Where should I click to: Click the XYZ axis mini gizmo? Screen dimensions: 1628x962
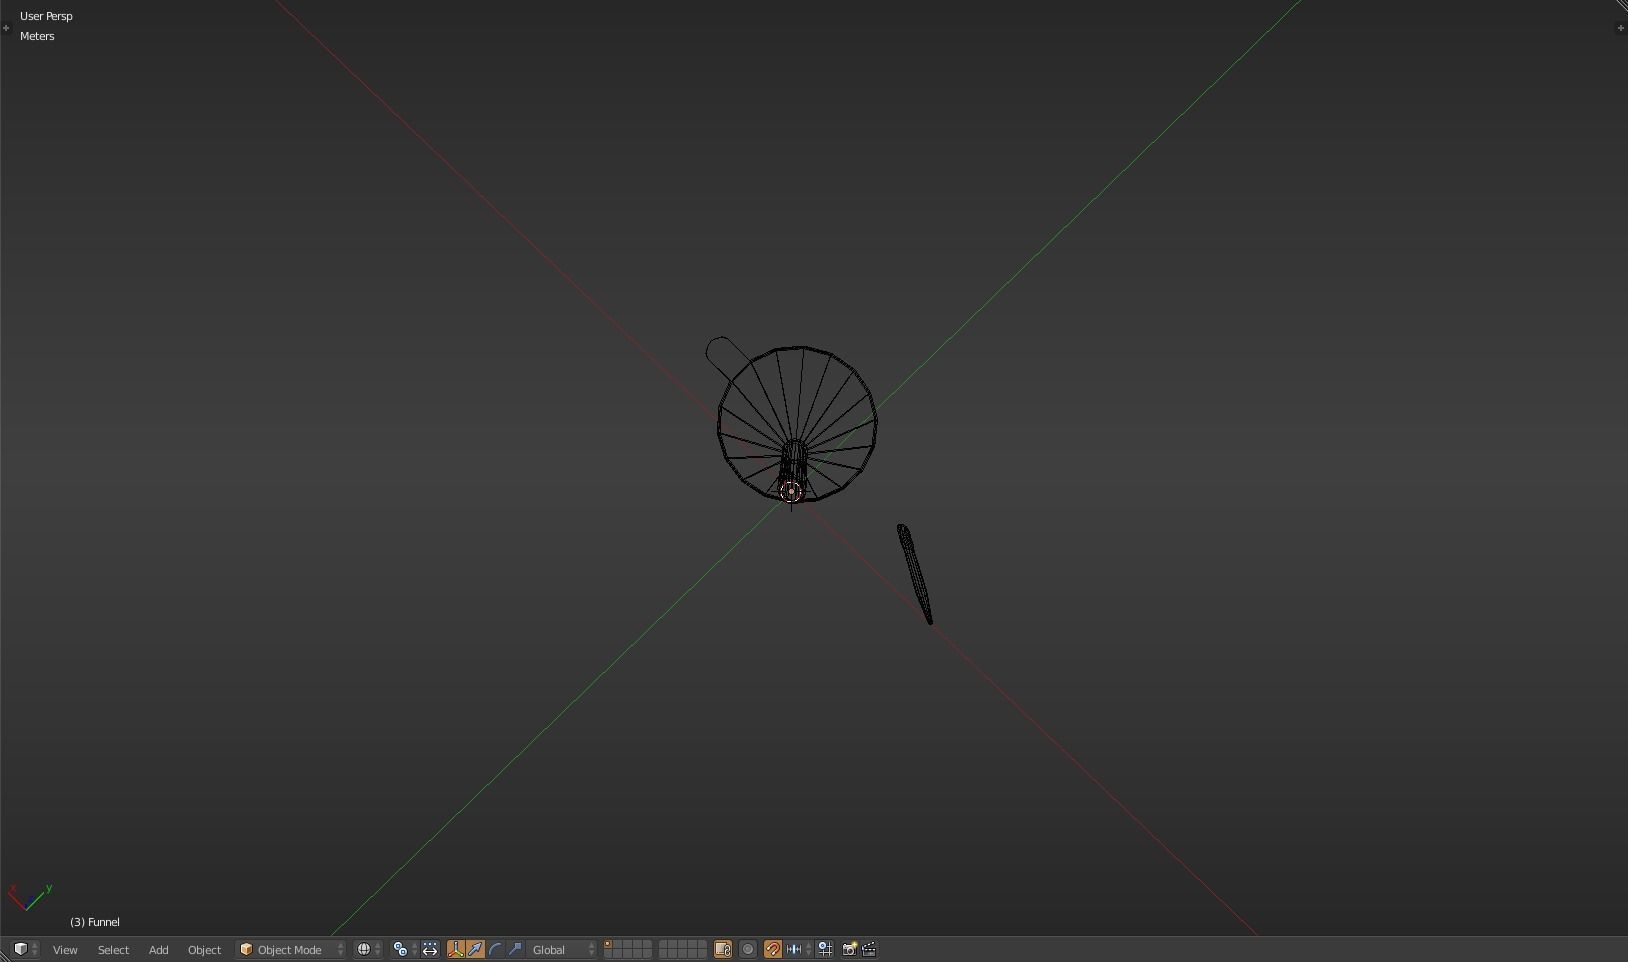(30, 897)
